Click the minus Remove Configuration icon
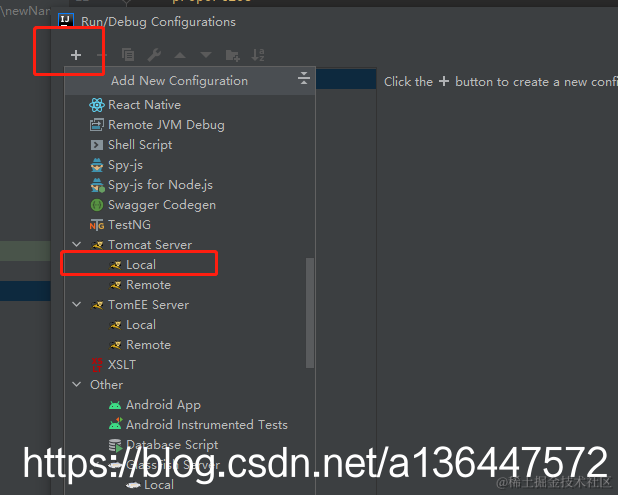This screenshot has width=618, height=495. [102, 55]
